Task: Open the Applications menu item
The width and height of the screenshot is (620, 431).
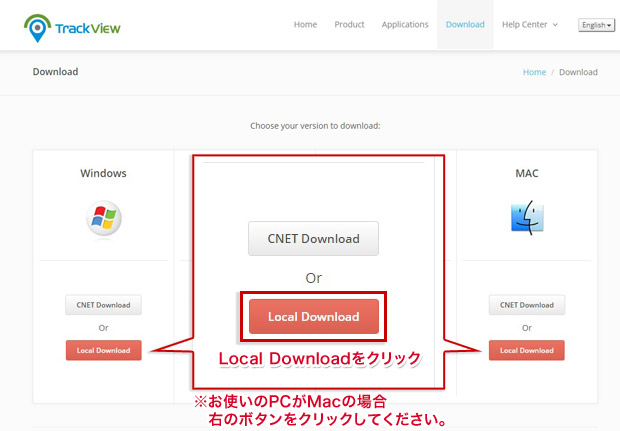Action: pos(405,25)
